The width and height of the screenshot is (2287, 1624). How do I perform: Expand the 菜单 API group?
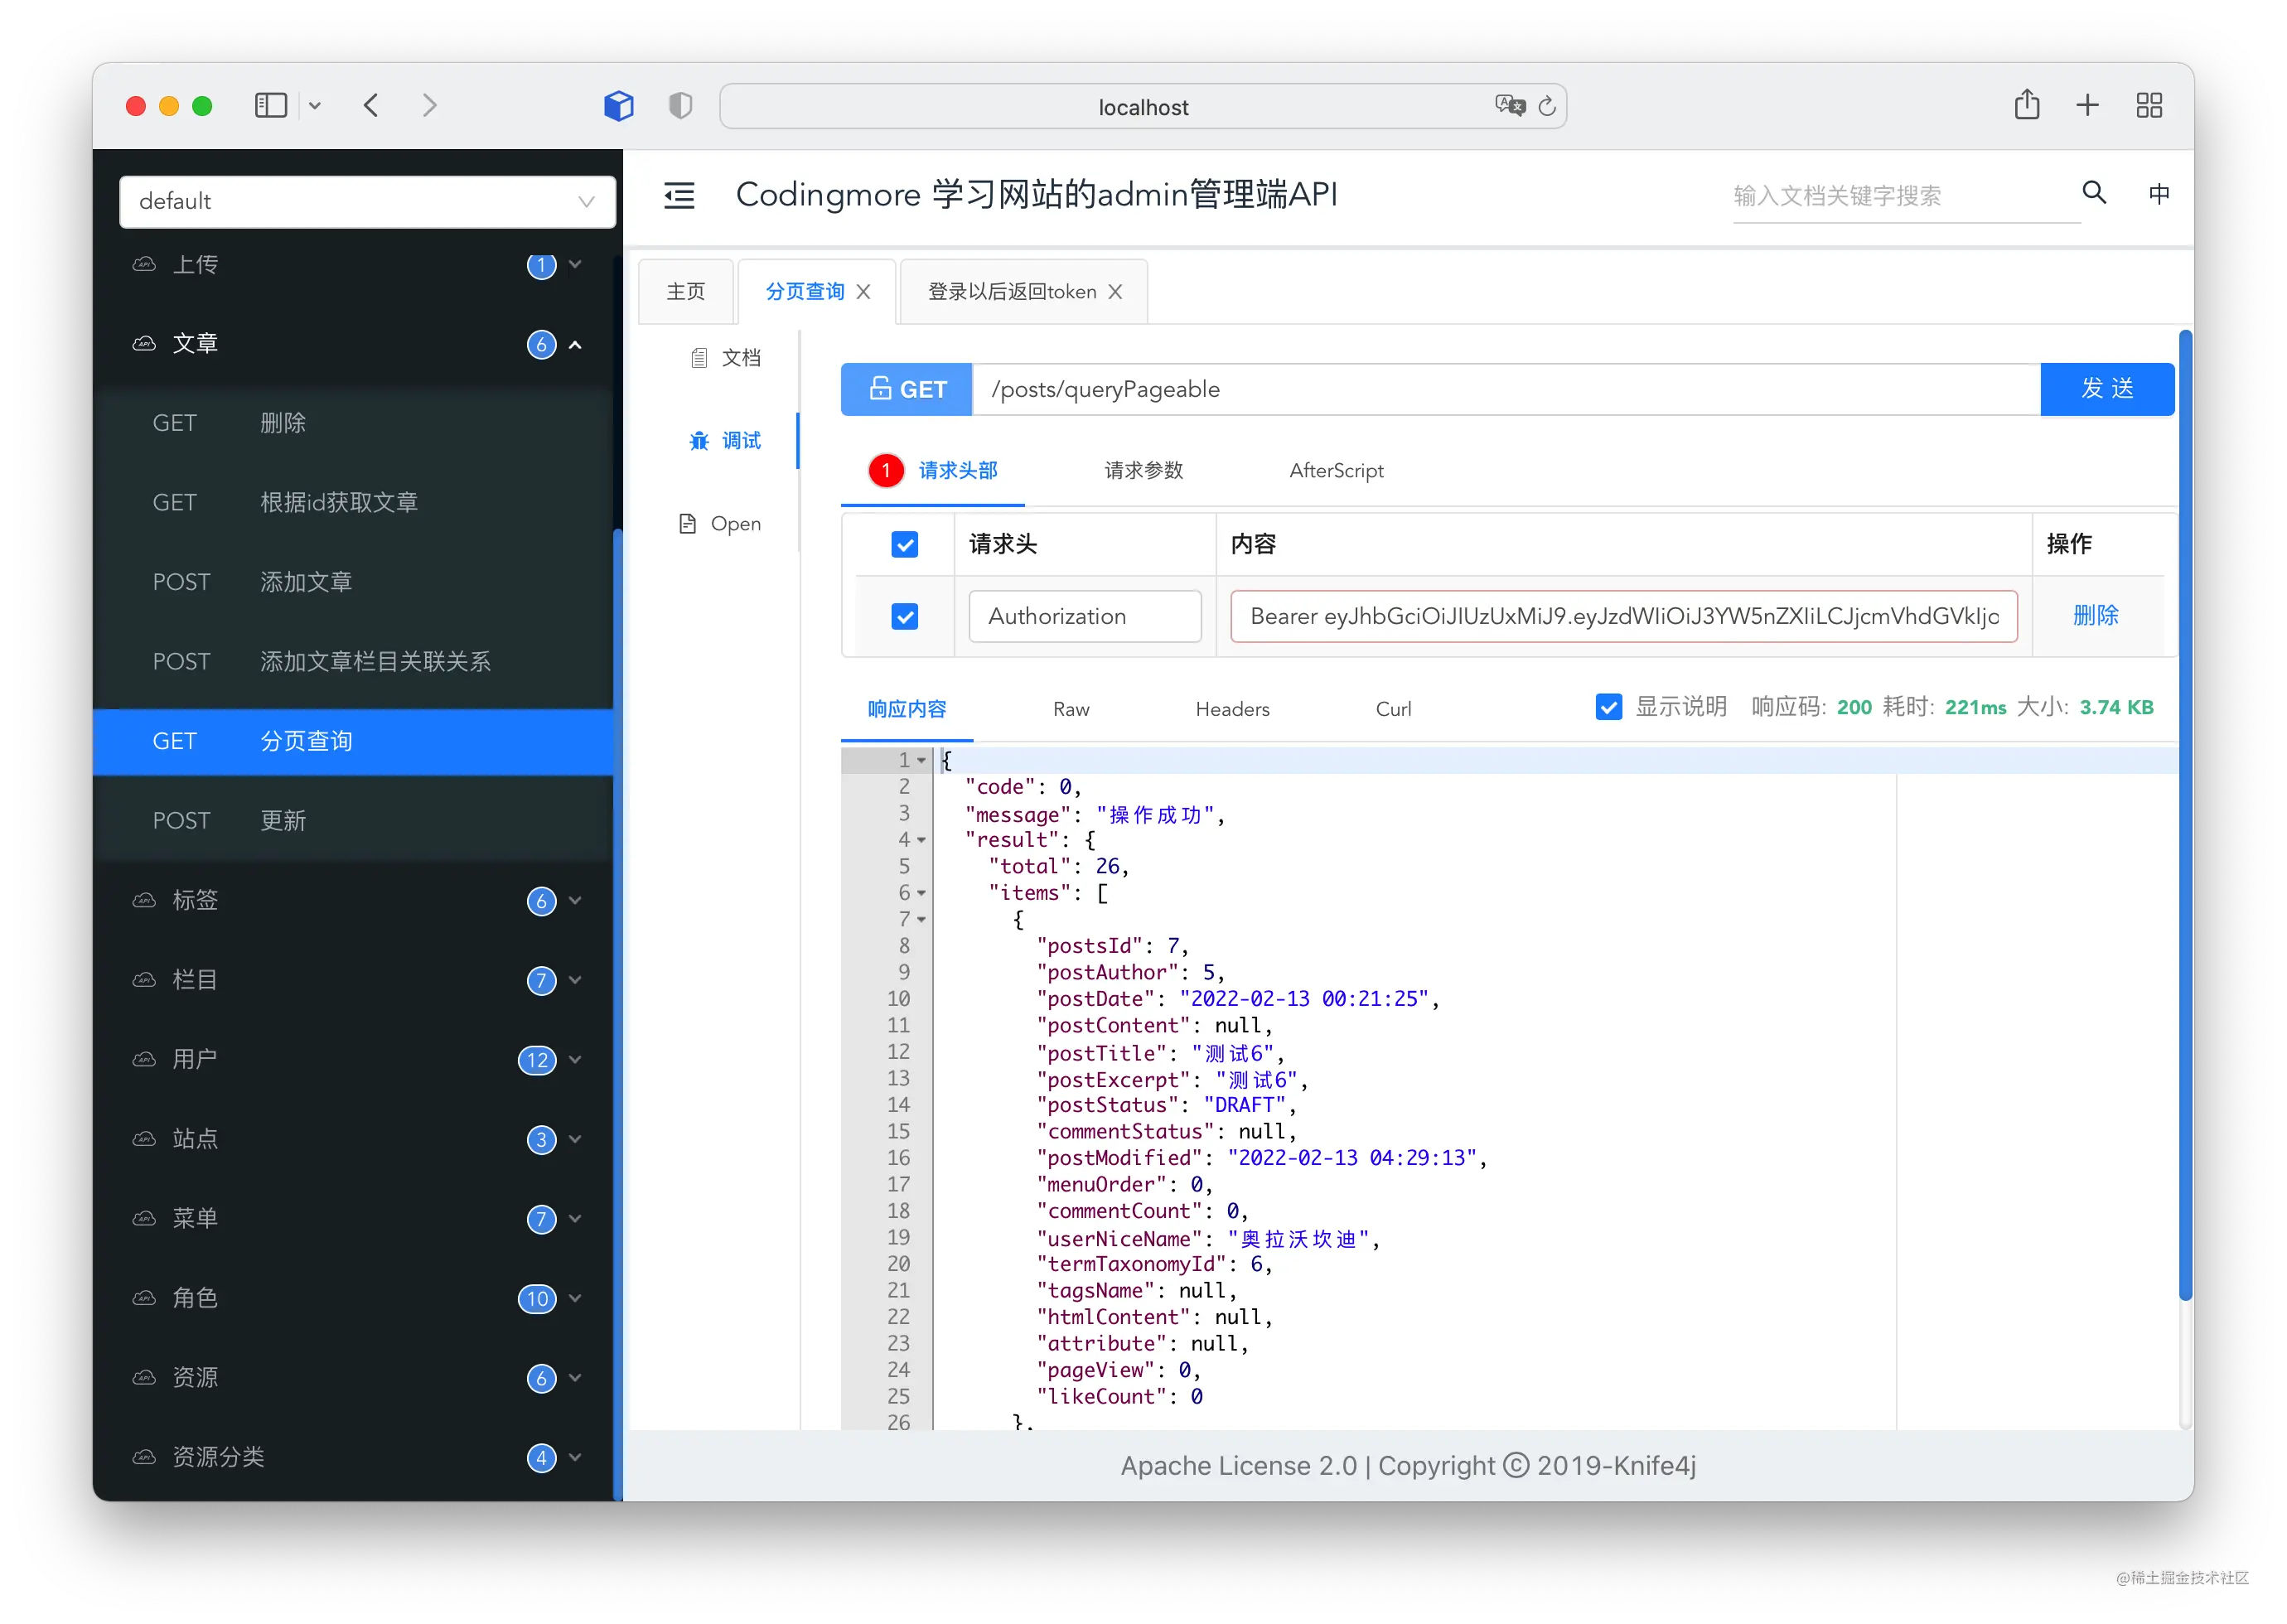pos(356,1219)
